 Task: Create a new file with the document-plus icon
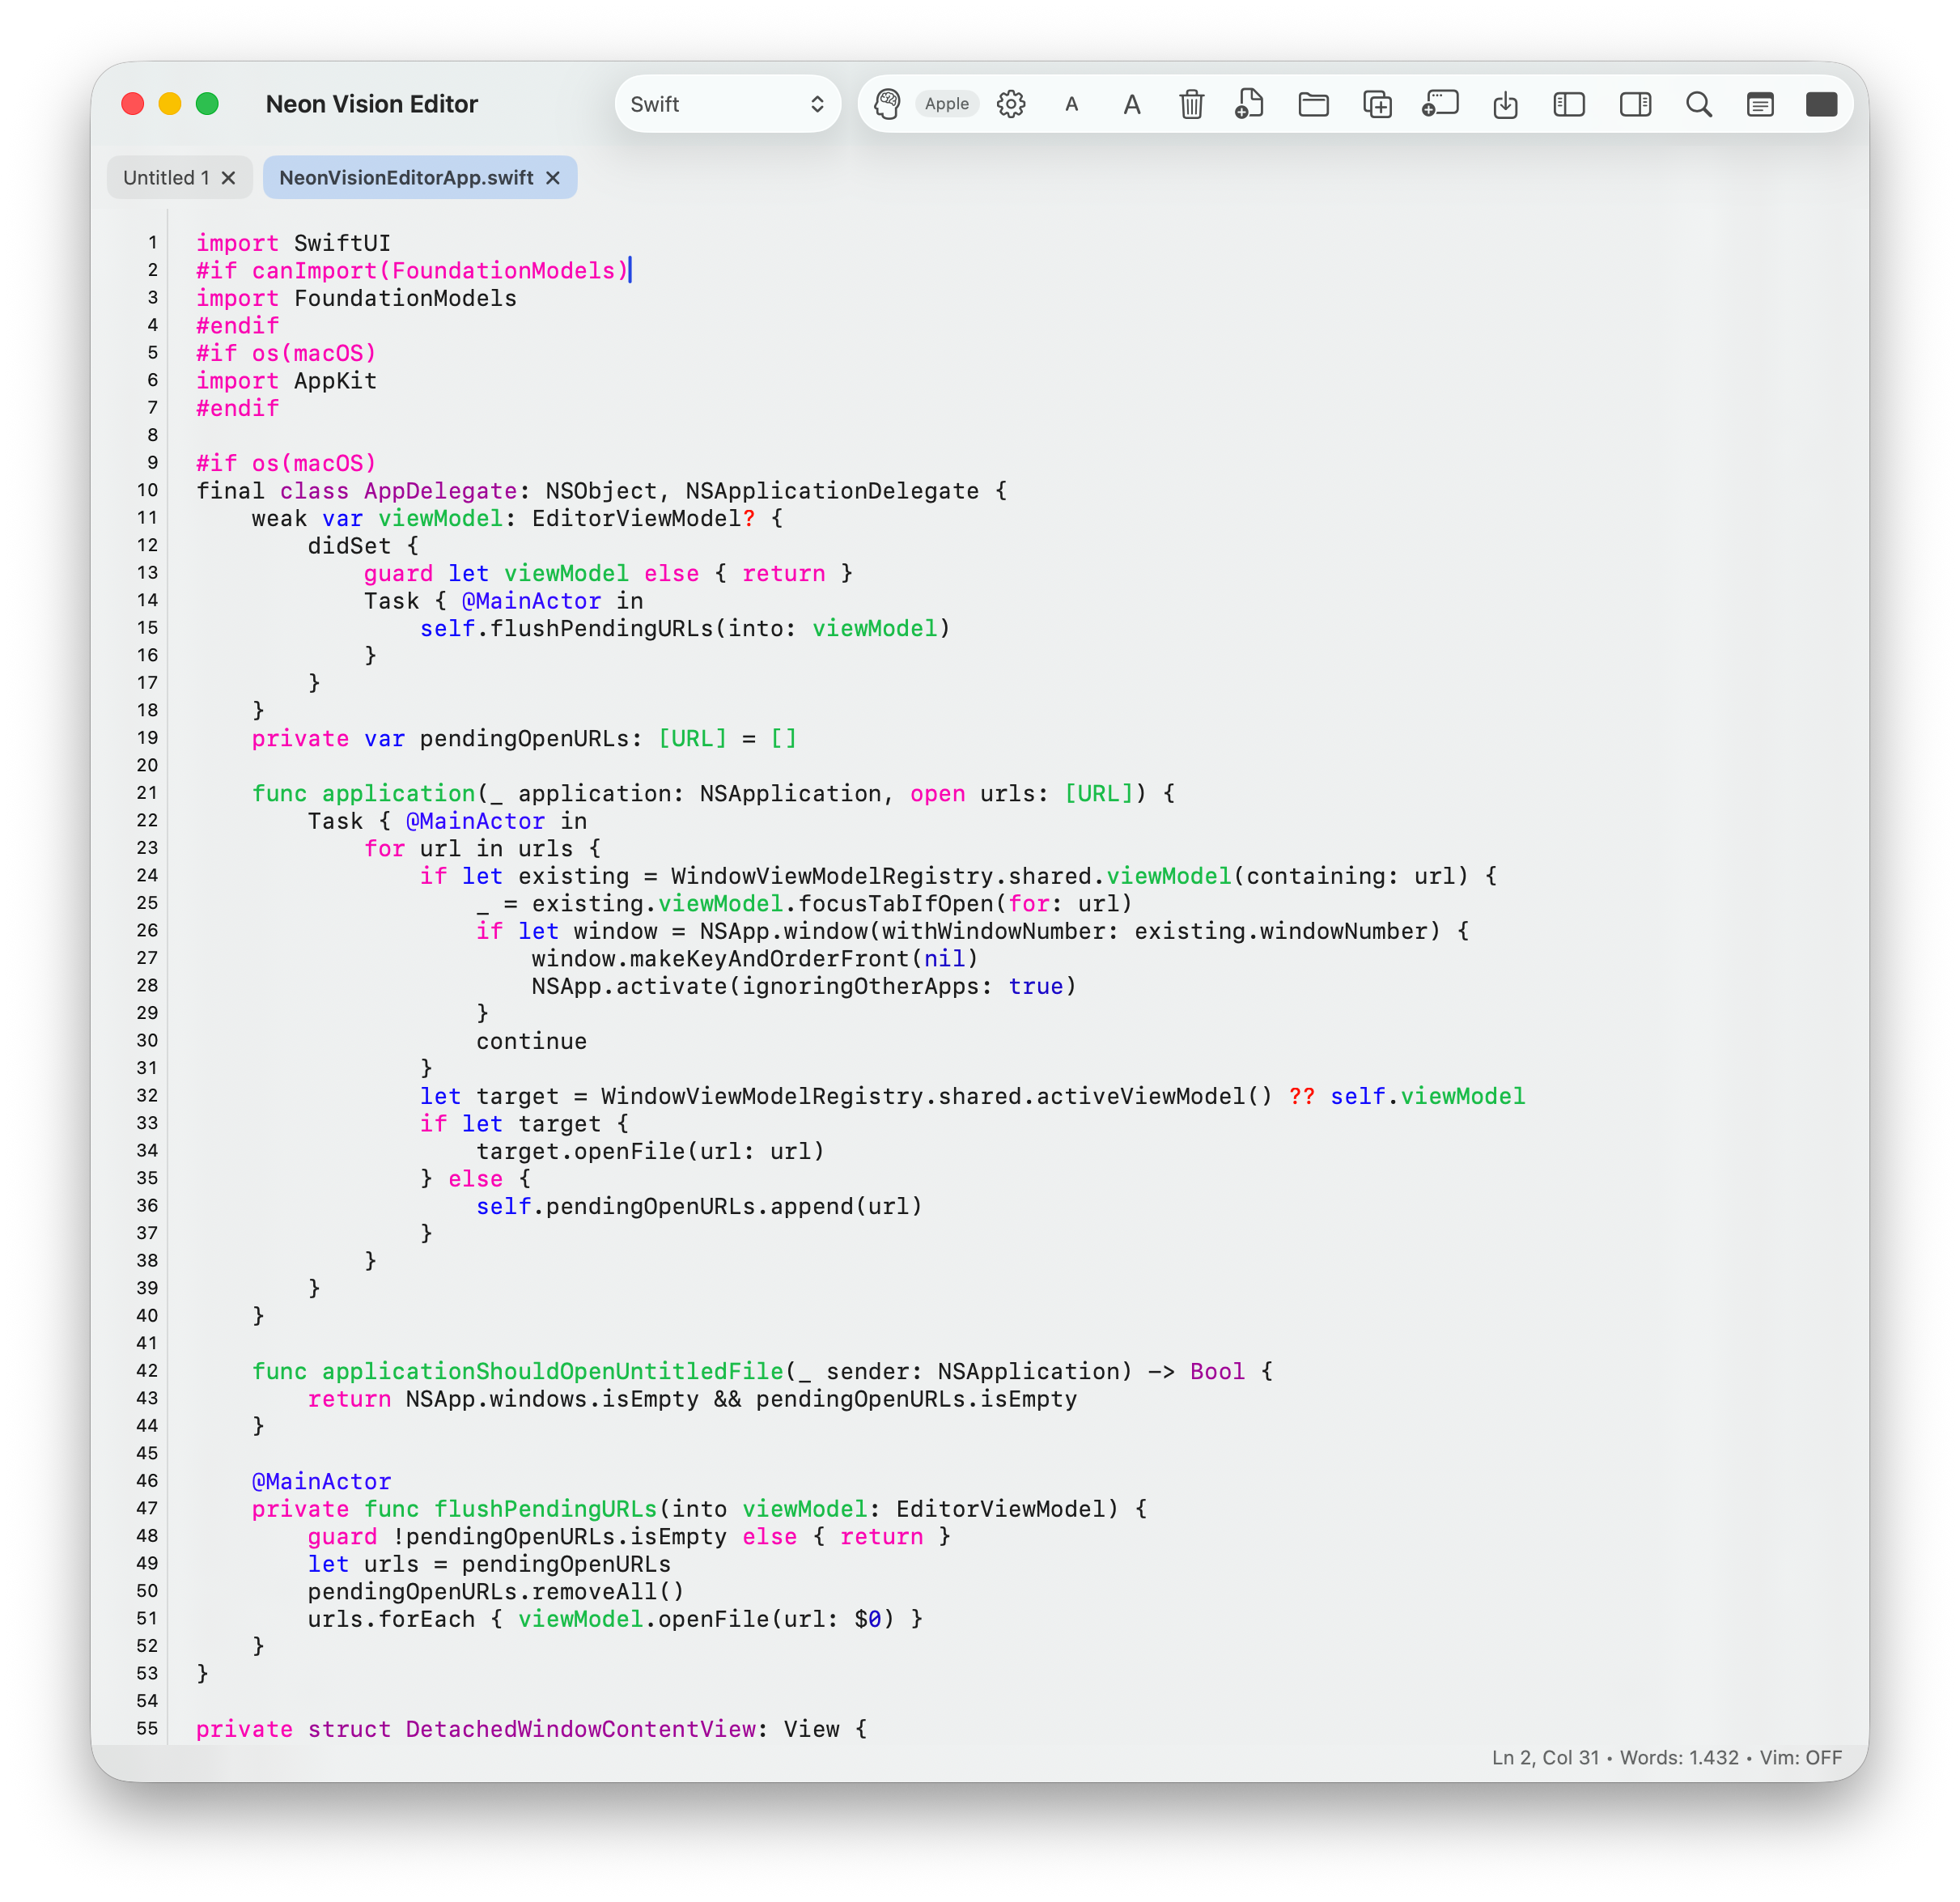click(1249, 104)
